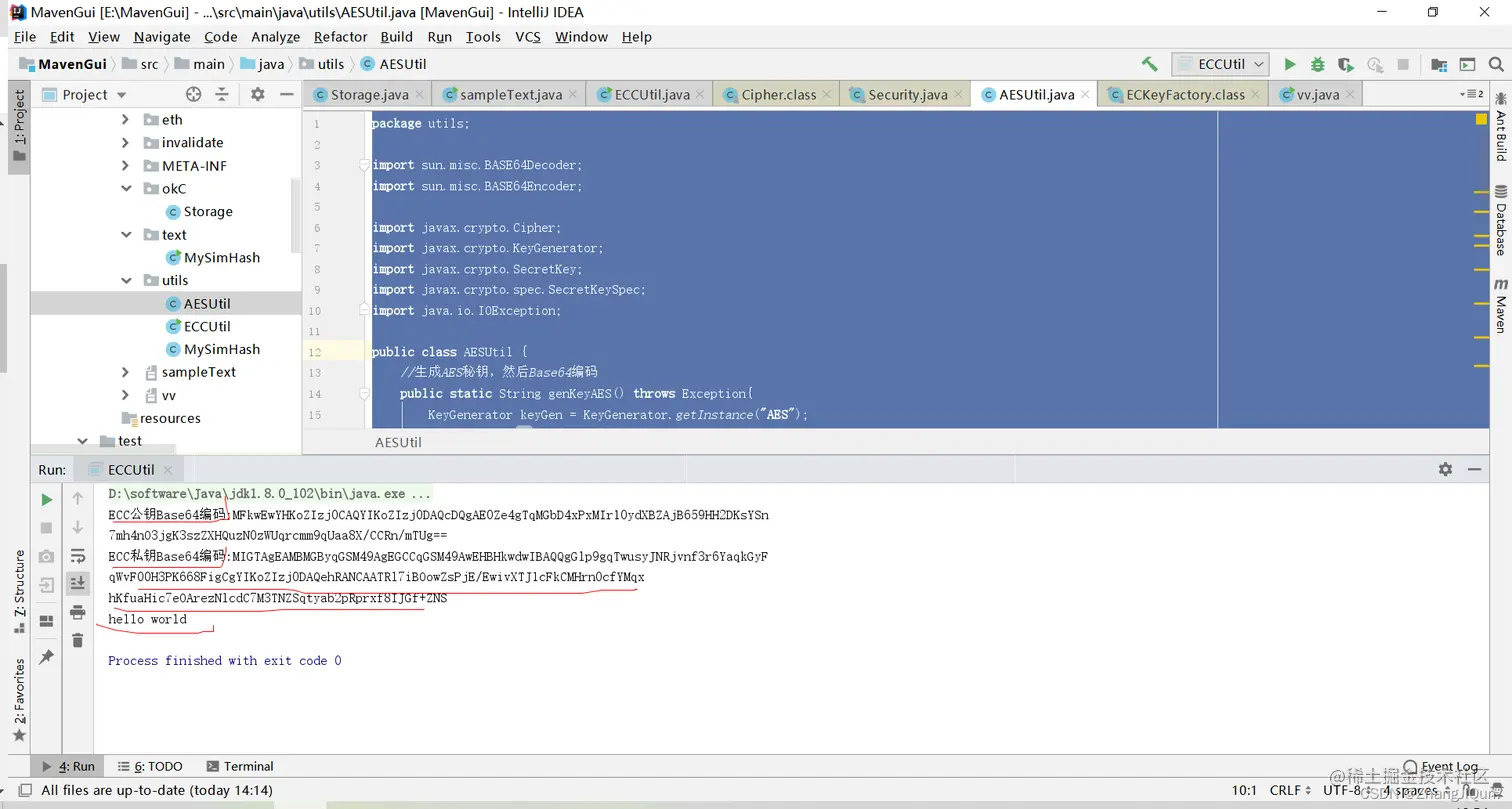Expand the eth folder
1512x809 pixels.
(x=125, y=119)
